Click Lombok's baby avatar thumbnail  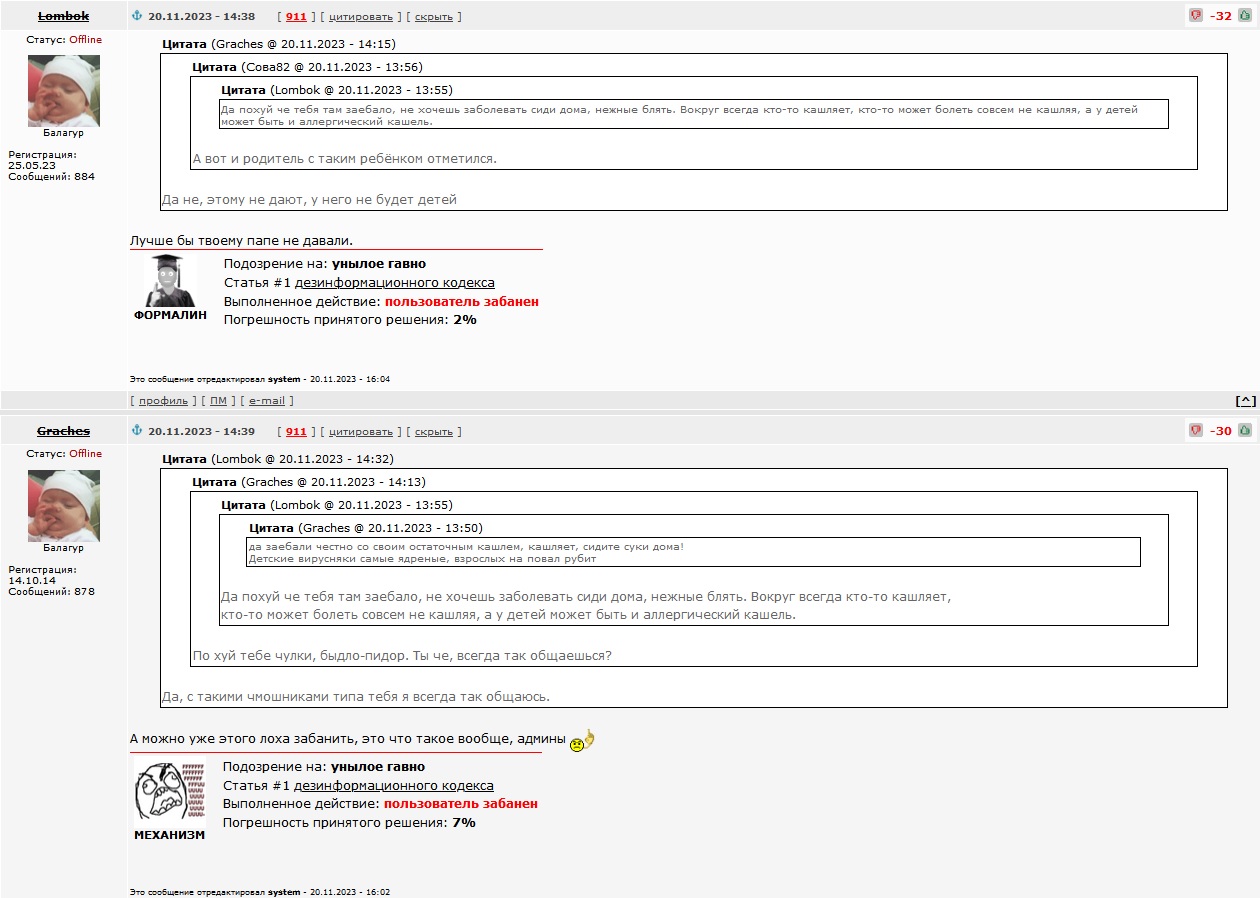pos(64,91)
